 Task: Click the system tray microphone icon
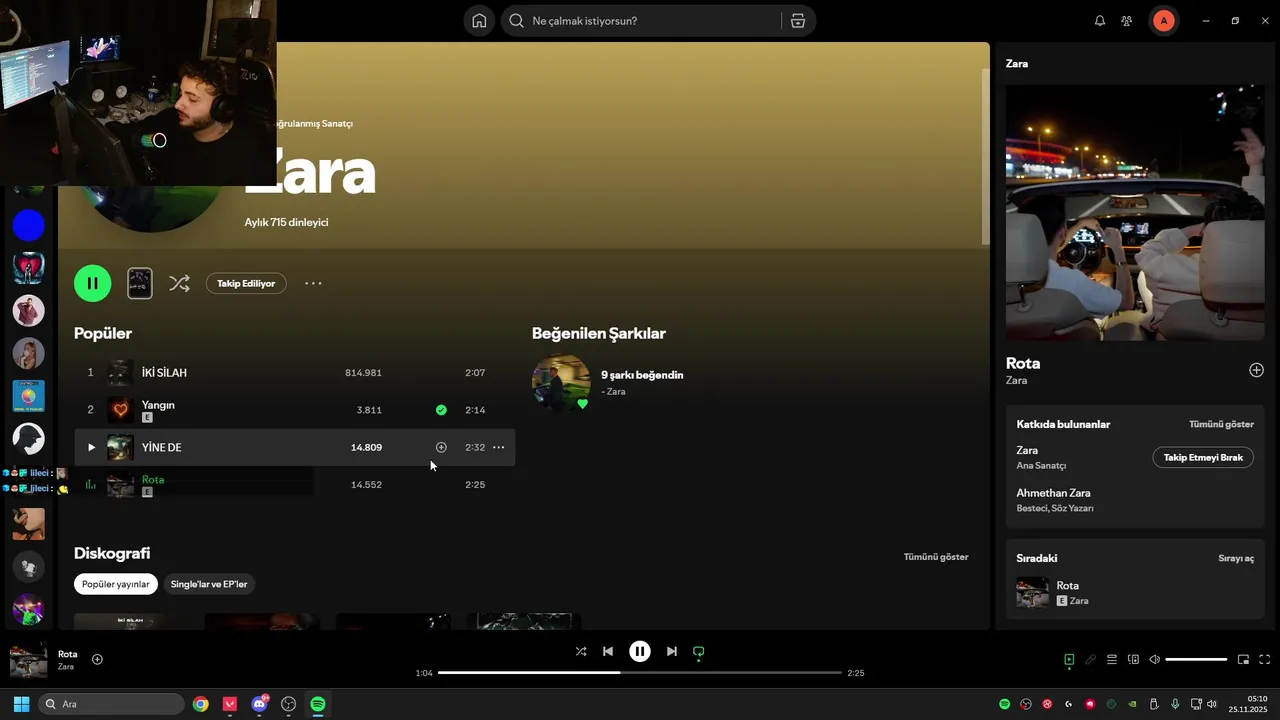point(1175,704)
